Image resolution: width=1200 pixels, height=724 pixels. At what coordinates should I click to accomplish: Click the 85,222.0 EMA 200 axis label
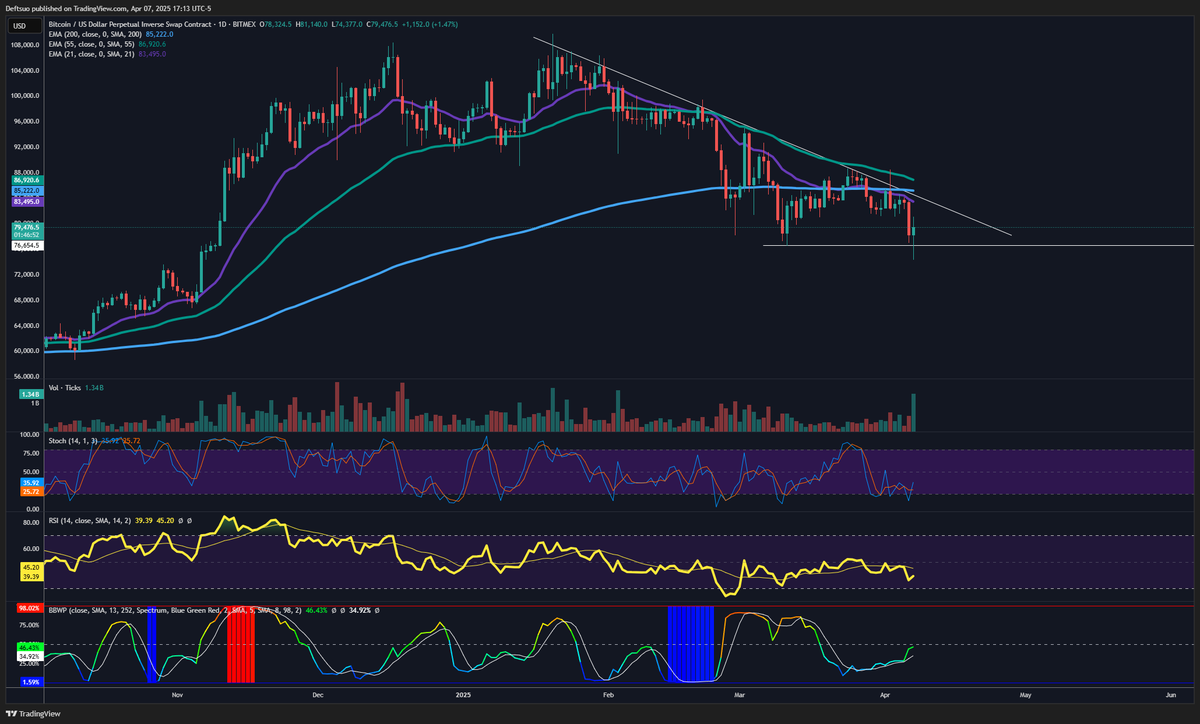coord(26,190)
